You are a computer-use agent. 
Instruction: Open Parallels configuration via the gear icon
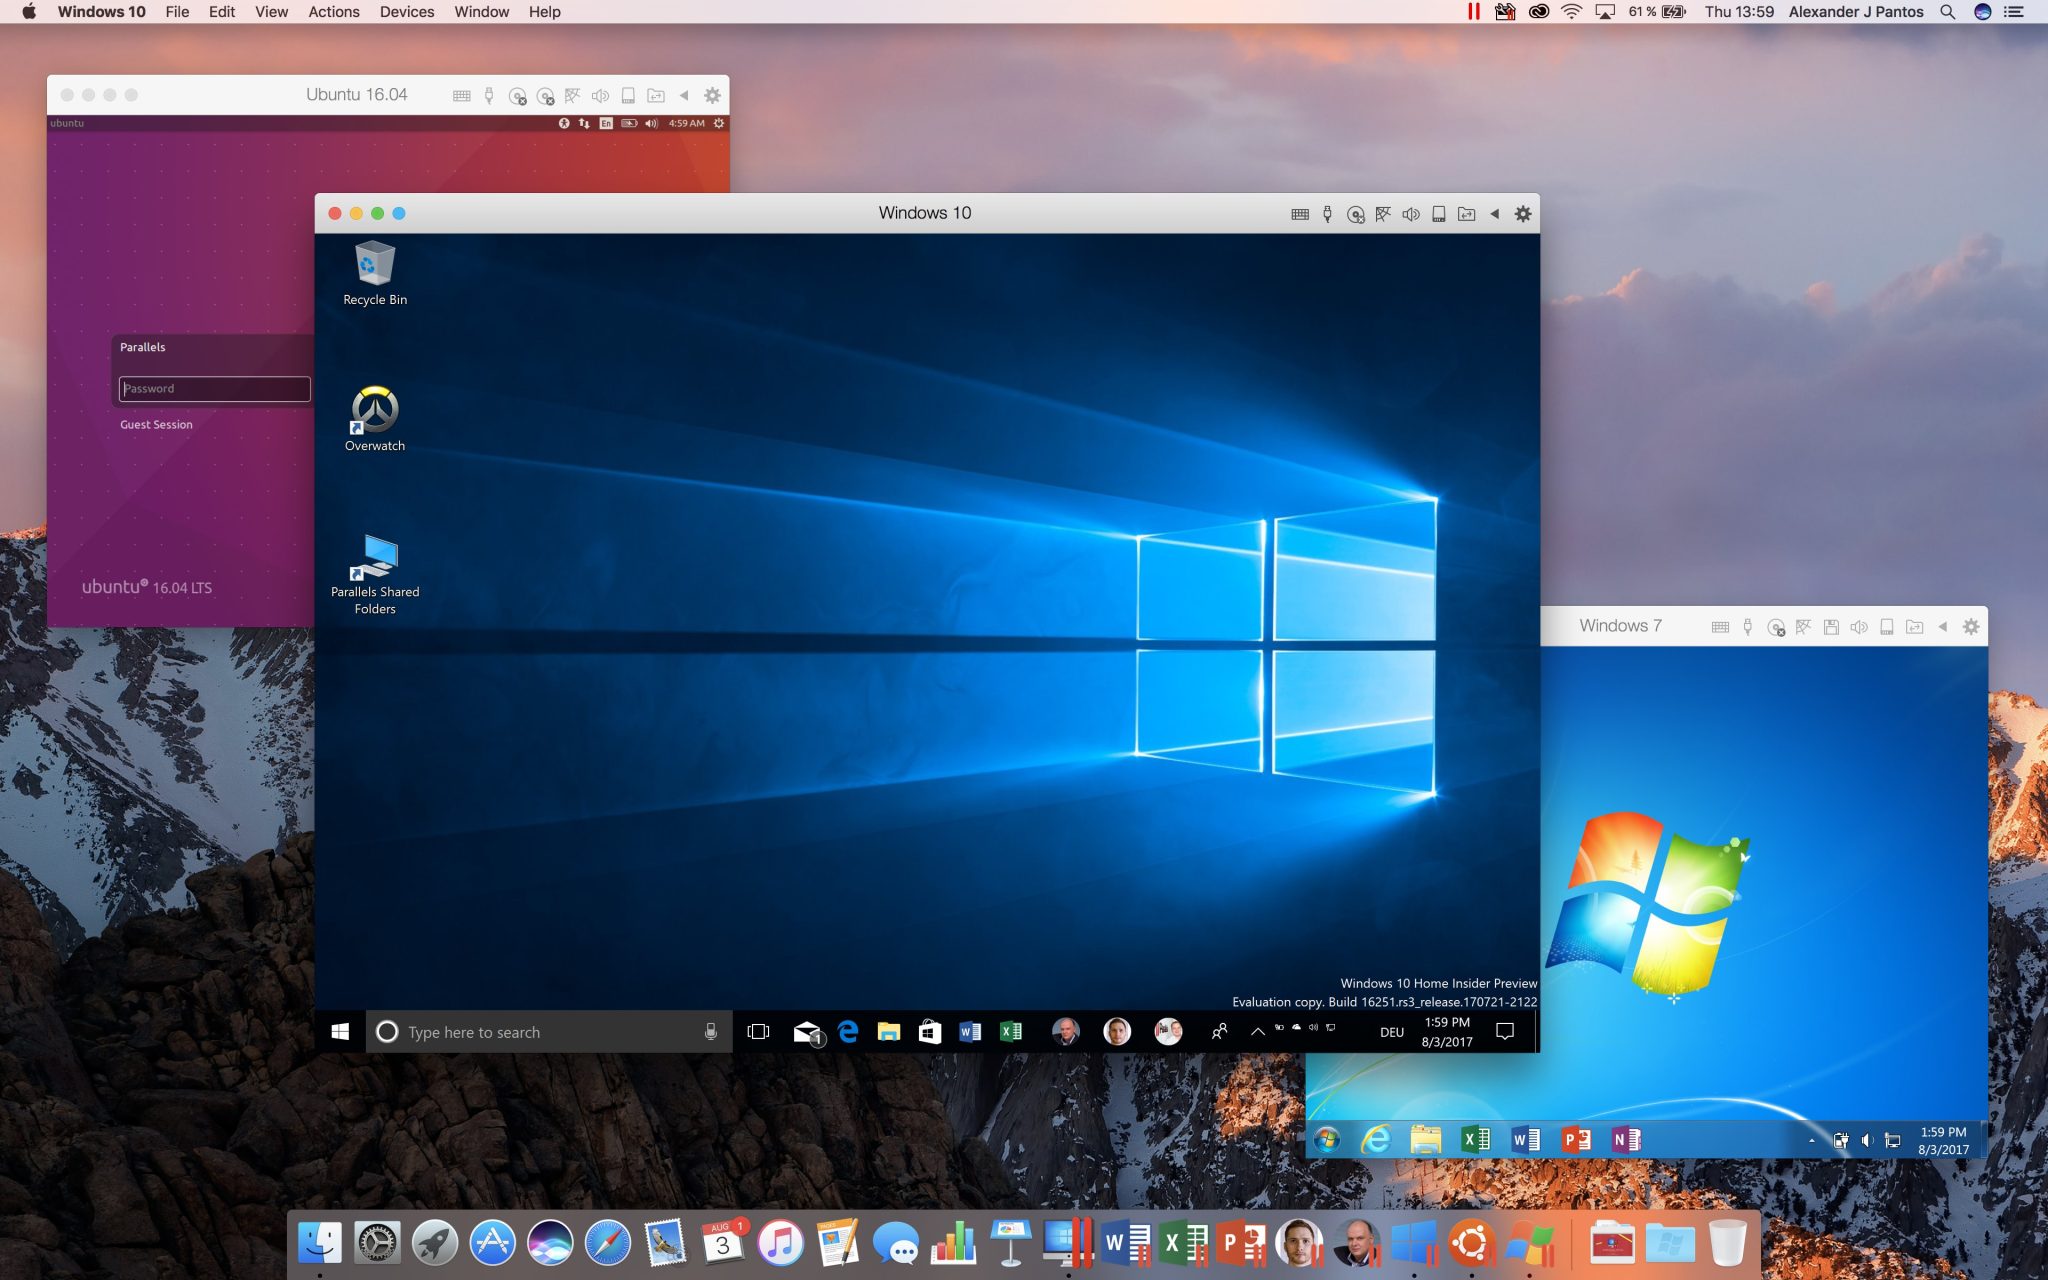1523,213
